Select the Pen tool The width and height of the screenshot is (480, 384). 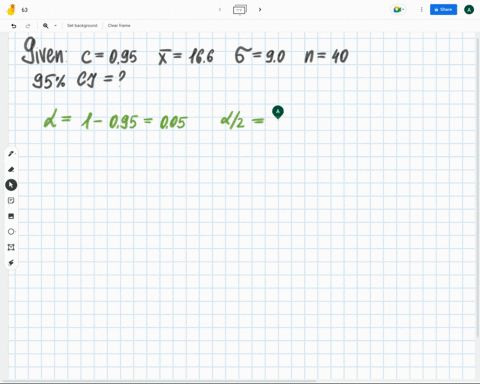pos(11,154)
